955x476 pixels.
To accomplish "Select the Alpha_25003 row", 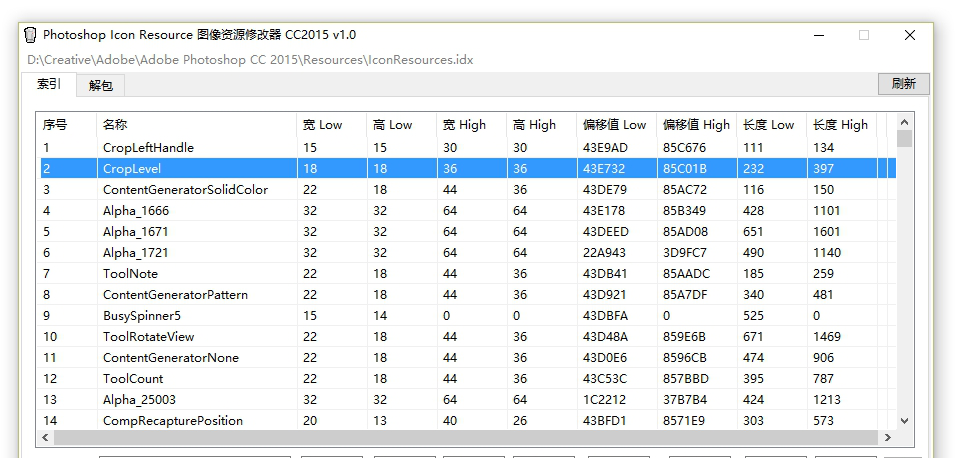I will (468, 399).
